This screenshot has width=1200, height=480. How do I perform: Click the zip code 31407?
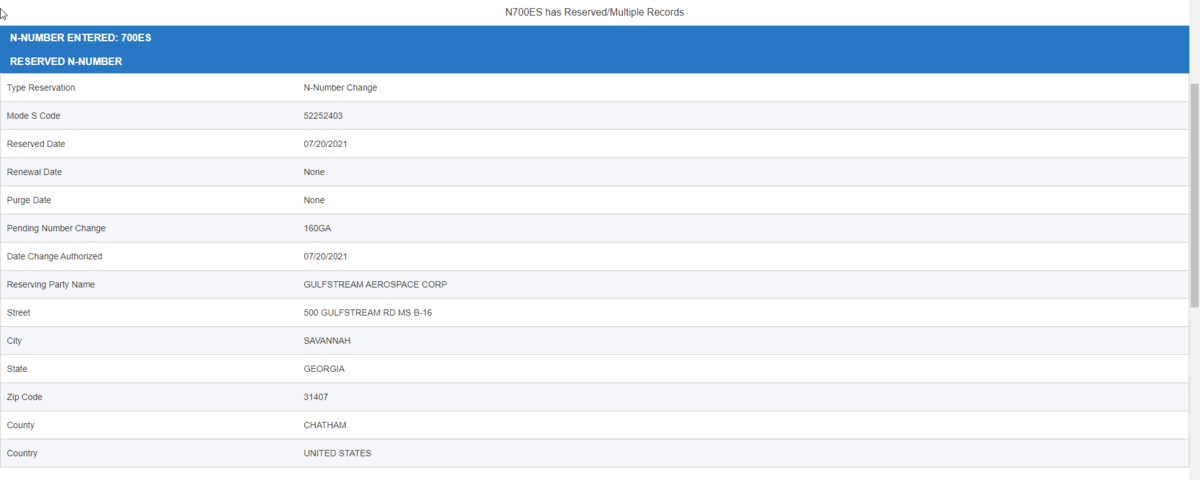point(315,397)
